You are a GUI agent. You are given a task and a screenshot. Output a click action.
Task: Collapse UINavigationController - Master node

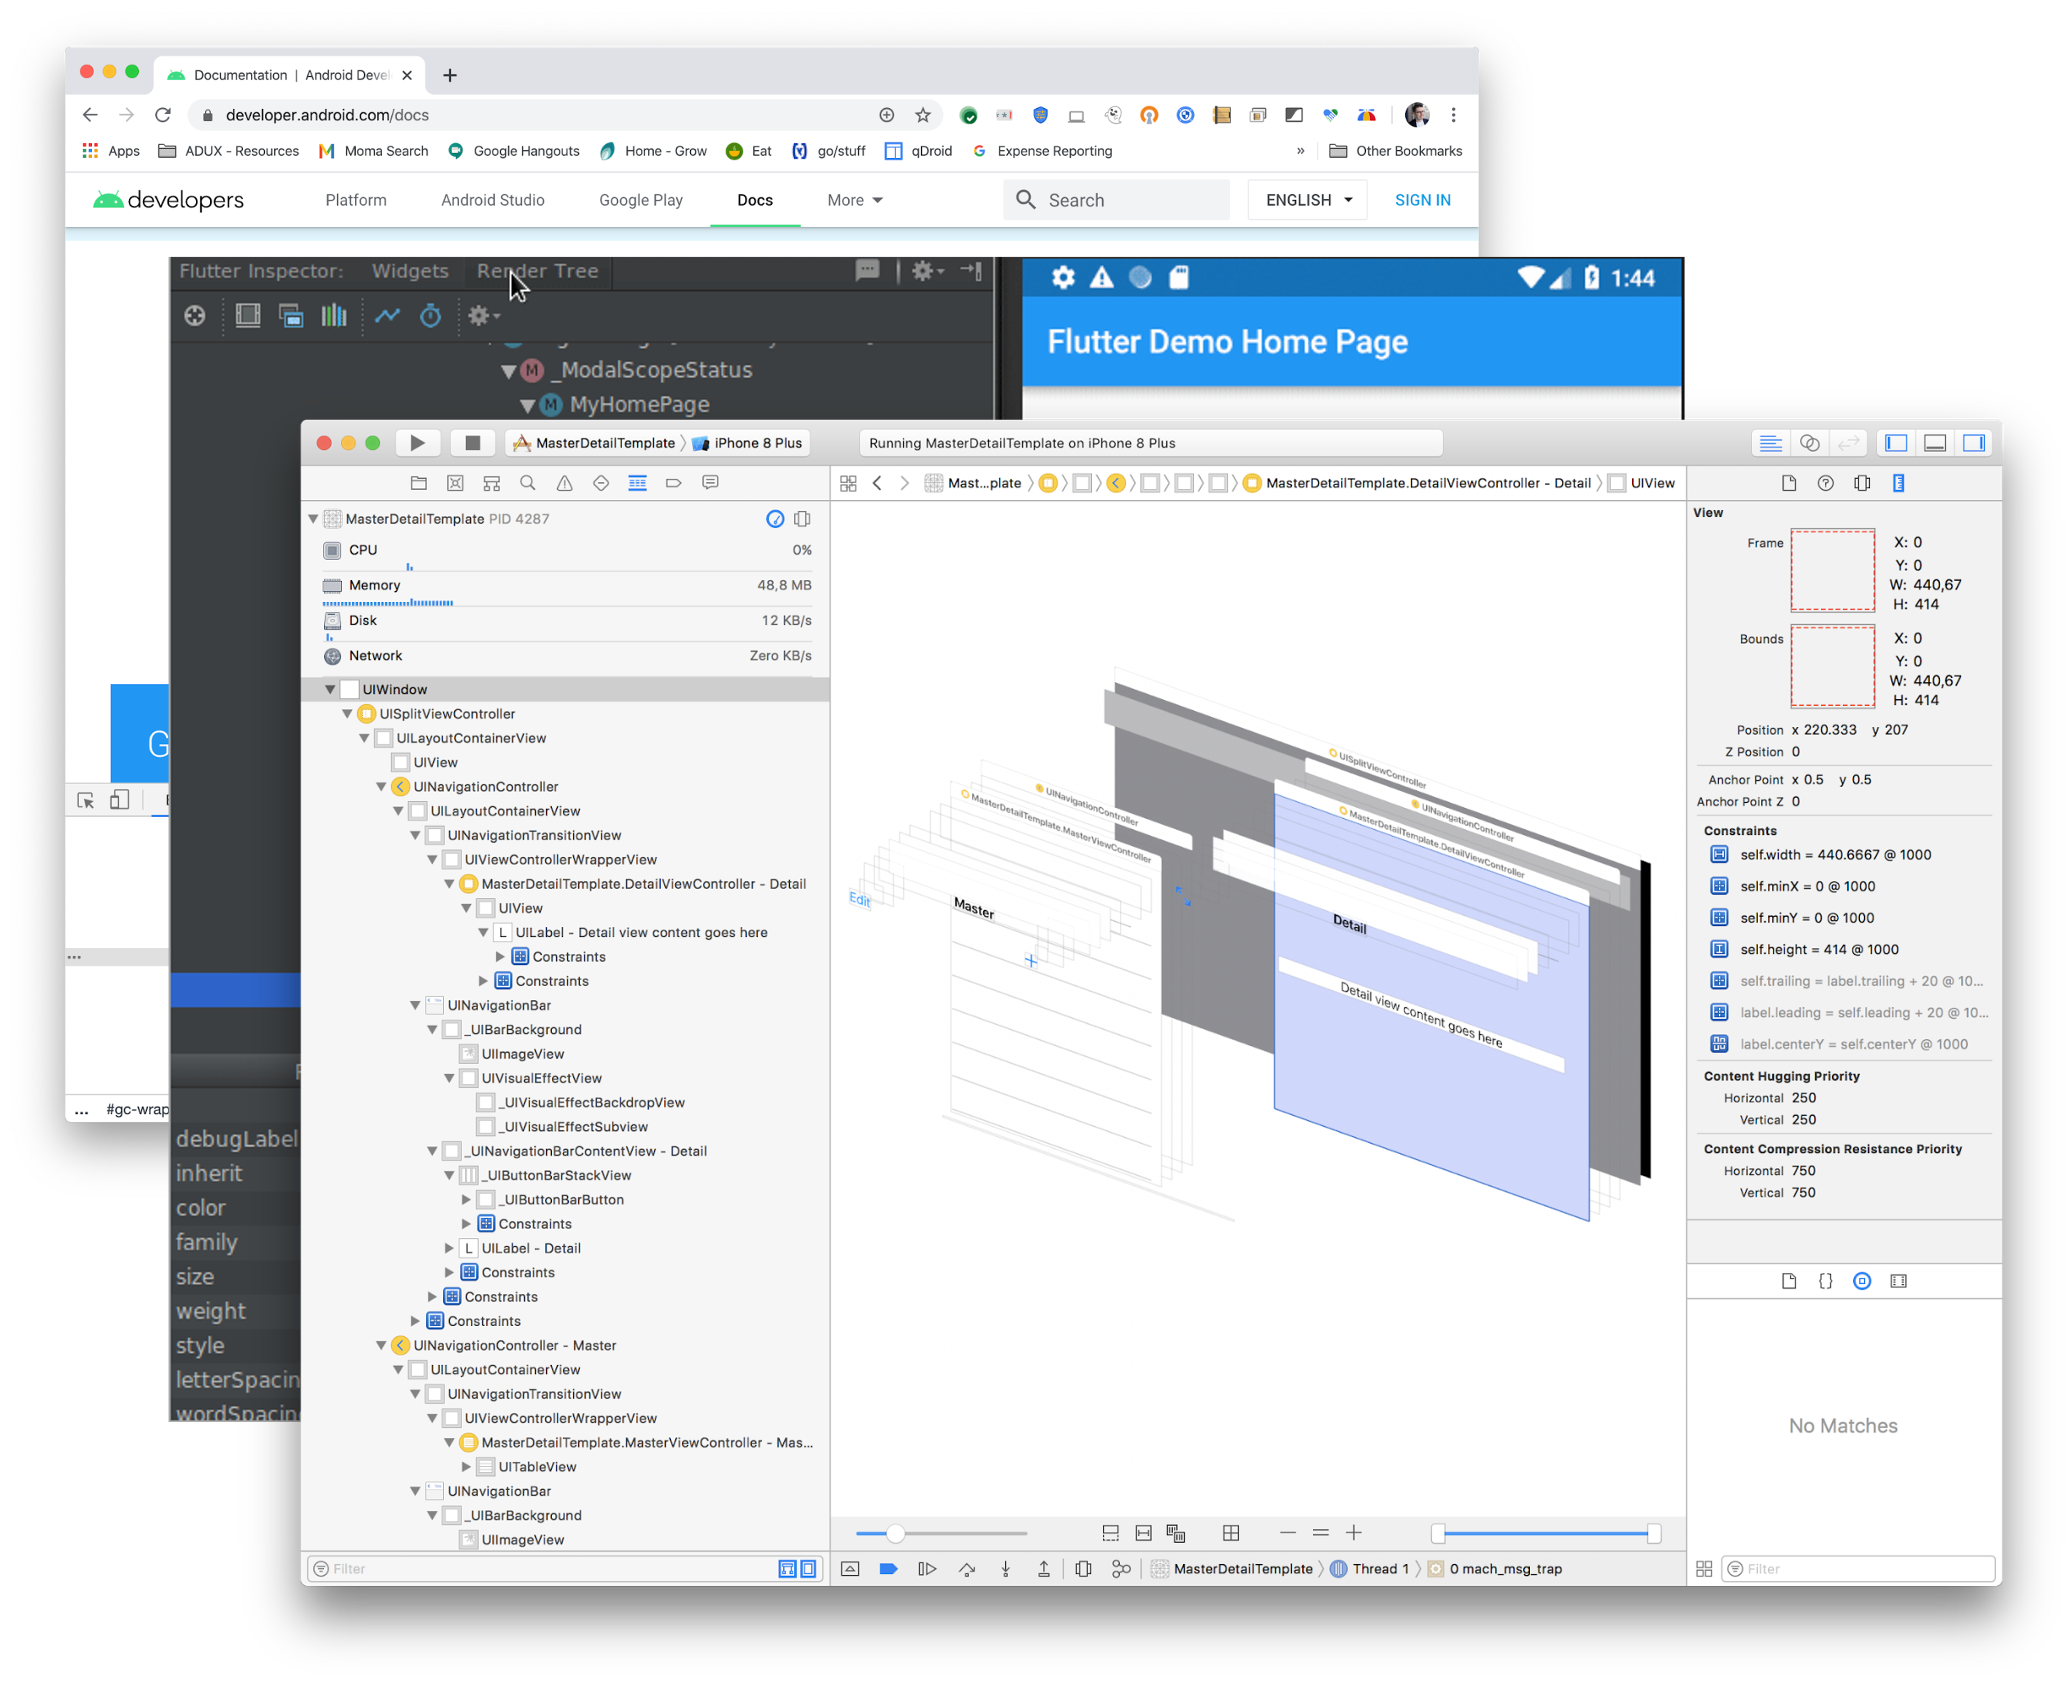[x=381, y=1346]
